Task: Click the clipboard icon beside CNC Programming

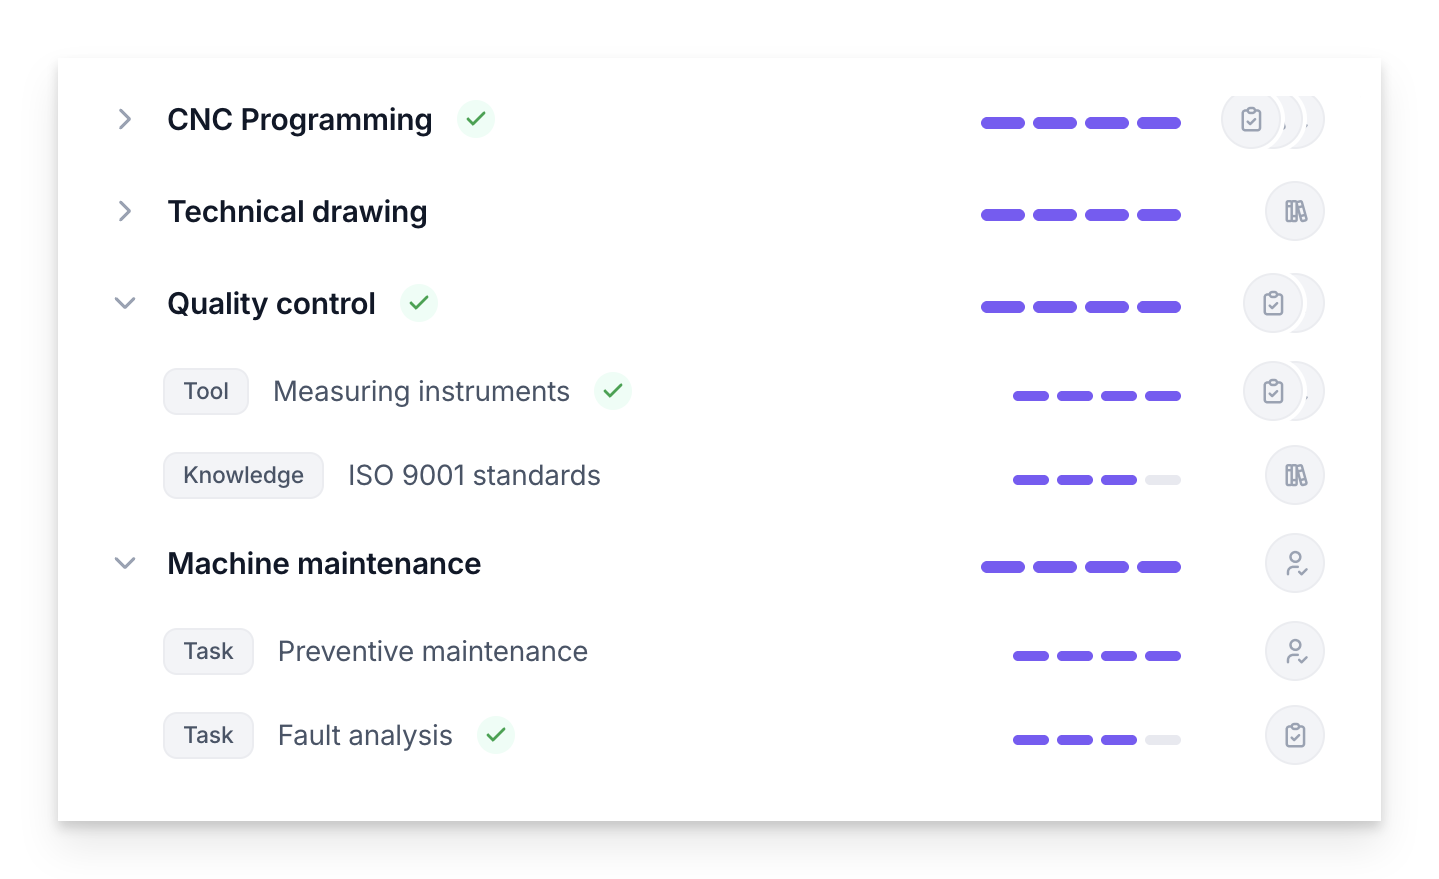Action: tap(1251, 119)
